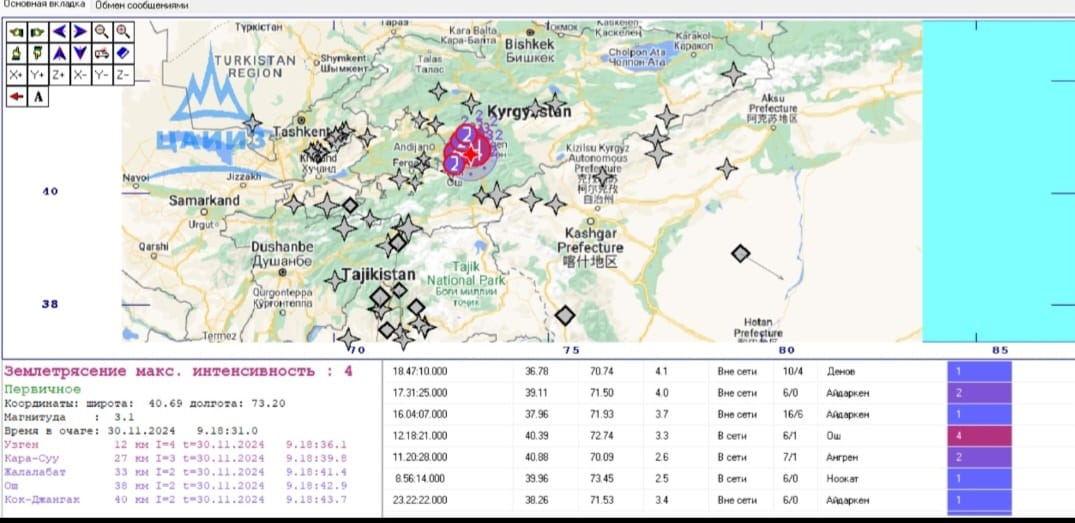Click the ambulance vehicle icon

click(101, 53)
